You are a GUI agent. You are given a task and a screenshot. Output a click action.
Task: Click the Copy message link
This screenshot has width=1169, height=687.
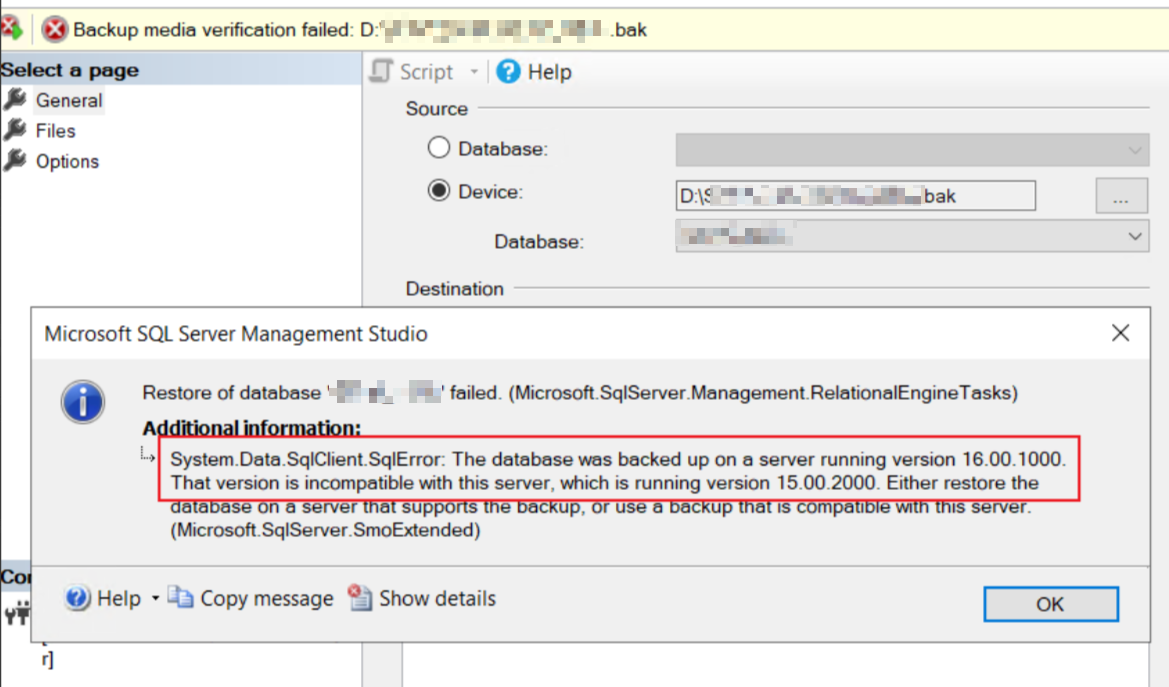(x=267, y=598)
